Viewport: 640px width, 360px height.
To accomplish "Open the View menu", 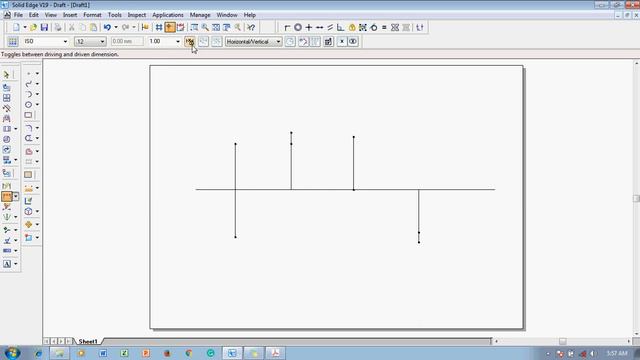I will point(51,15).
